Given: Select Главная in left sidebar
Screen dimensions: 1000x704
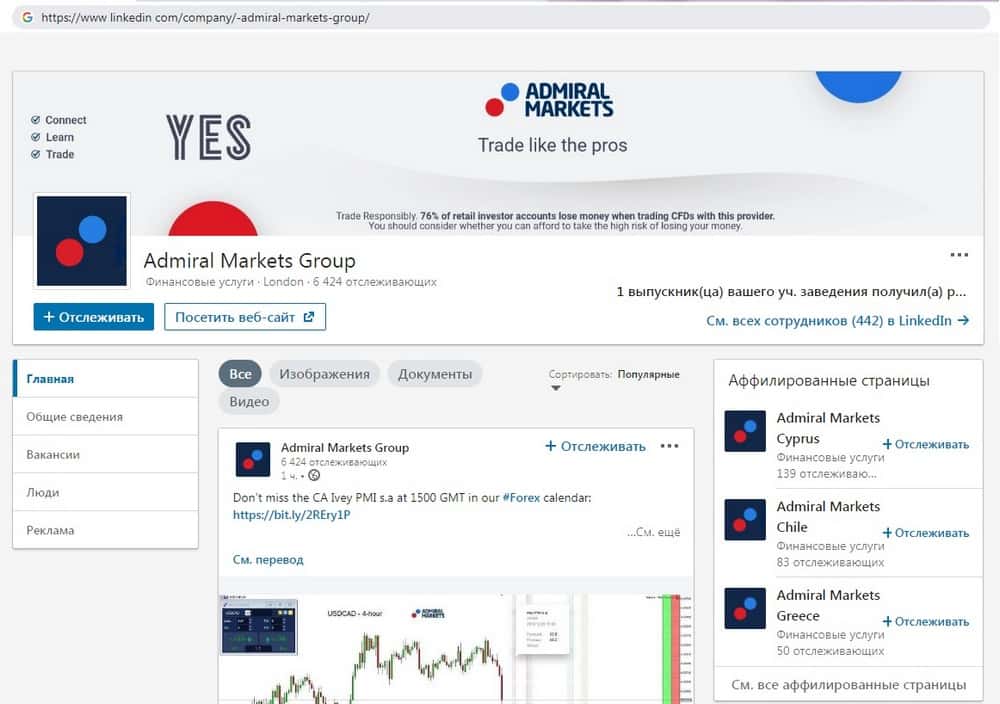Looking at the screenshot, I should (x=105, y=379).
